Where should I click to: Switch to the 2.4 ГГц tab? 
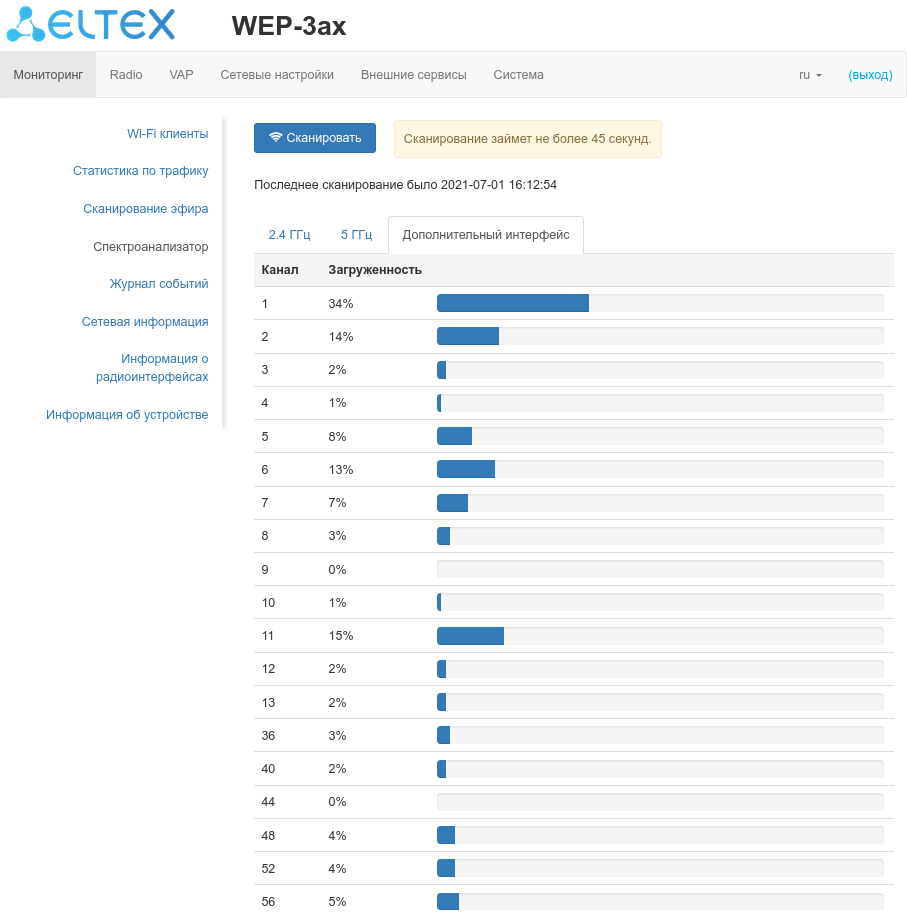point(289,235)
